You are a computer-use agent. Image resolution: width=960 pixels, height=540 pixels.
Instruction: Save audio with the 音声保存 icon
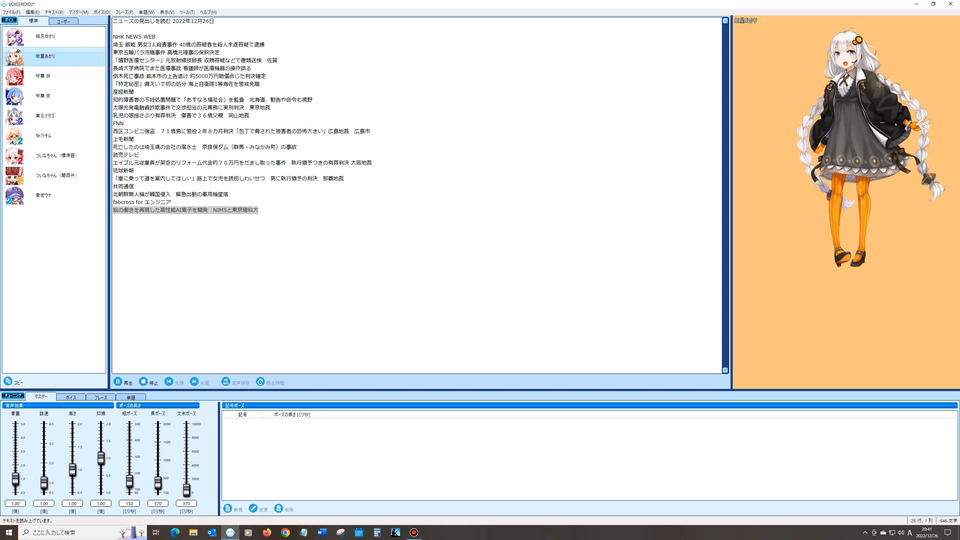pos(225,381)
